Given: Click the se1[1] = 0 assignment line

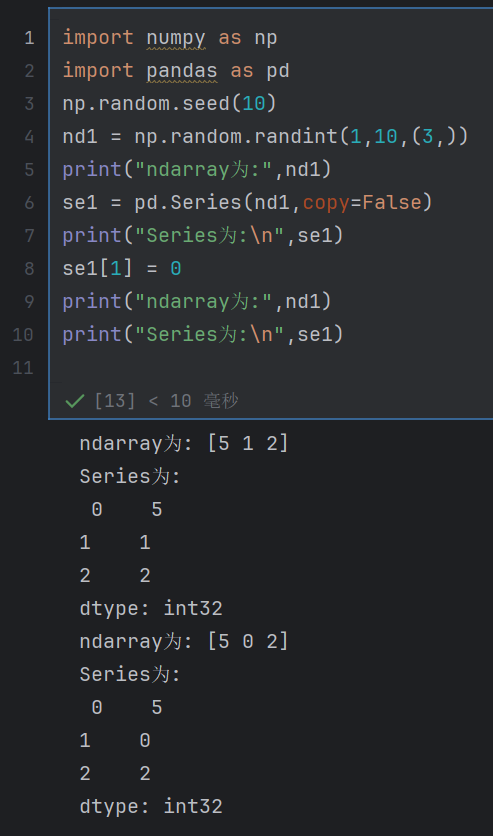Looking at the screenshot, I should tap(122, 269).
